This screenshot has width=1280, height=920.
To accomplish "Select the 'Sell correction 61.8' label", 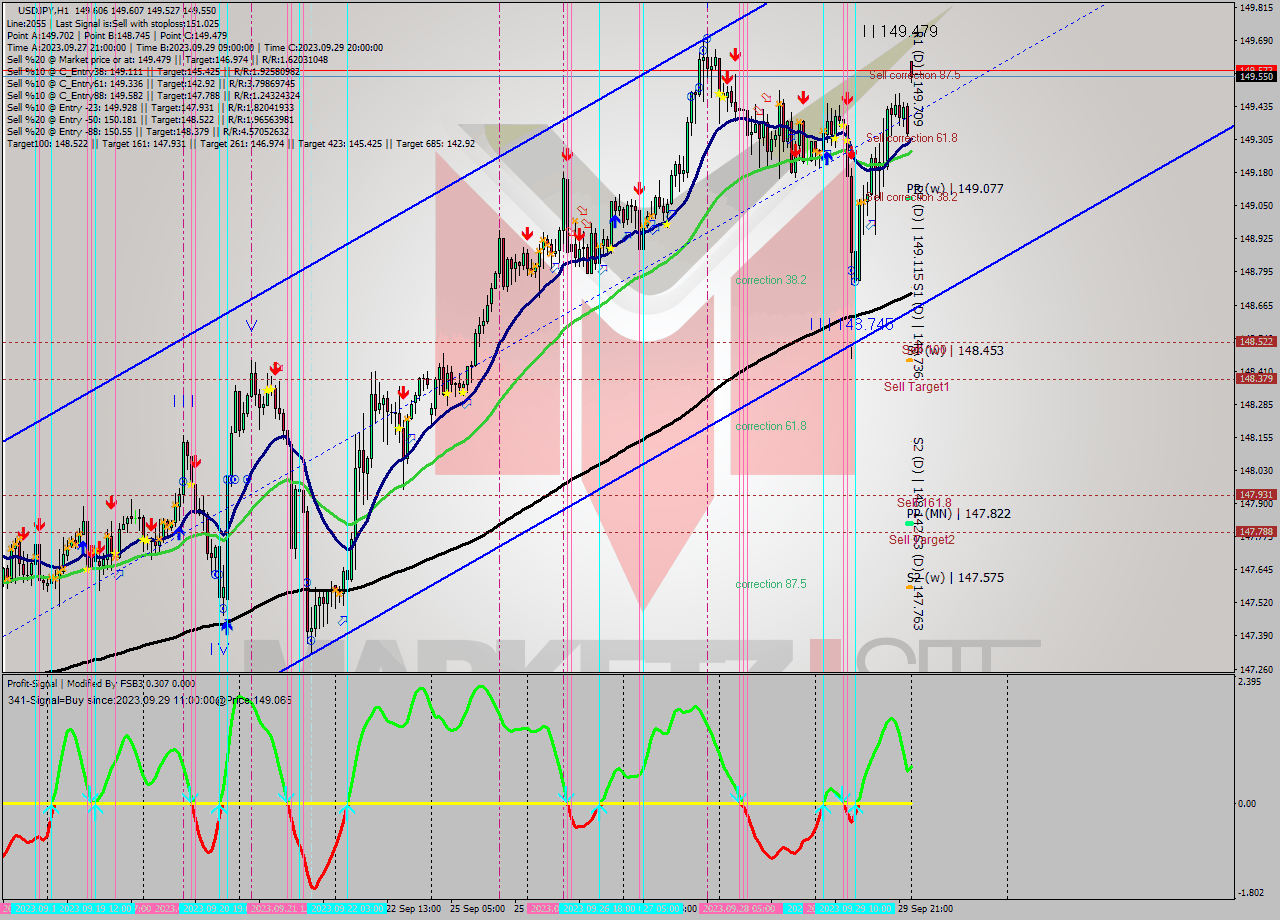I will 911,138.
